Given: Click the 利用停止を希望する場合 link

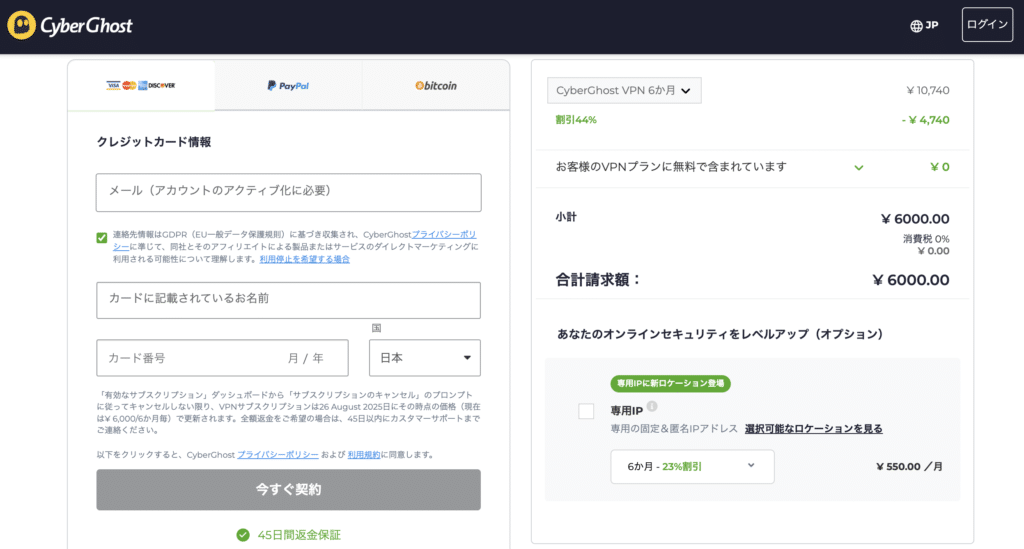Looking at the screenshot, I should 304,259.
